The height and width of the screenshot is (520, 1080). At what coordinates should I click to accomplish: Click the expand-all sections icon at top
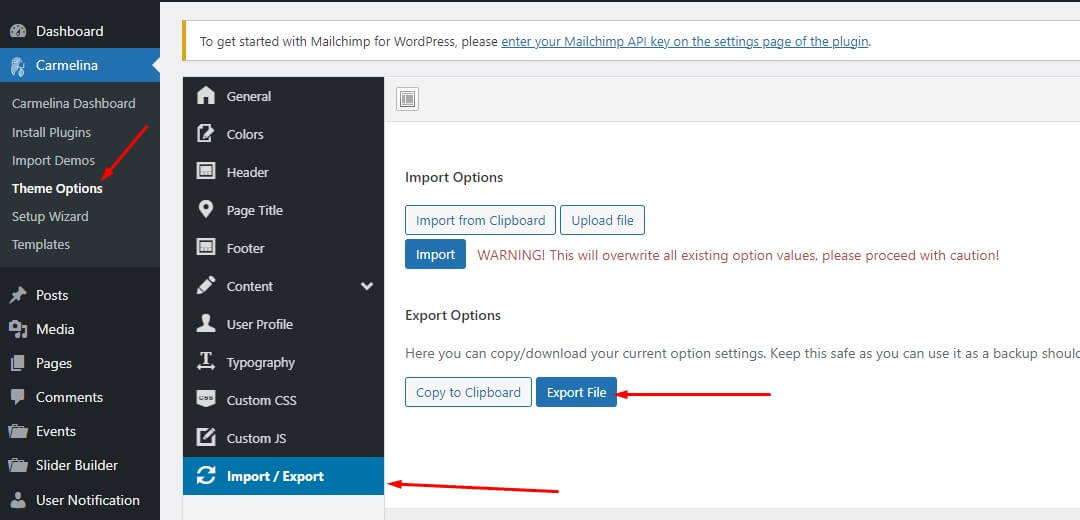[x=407, y=99]
